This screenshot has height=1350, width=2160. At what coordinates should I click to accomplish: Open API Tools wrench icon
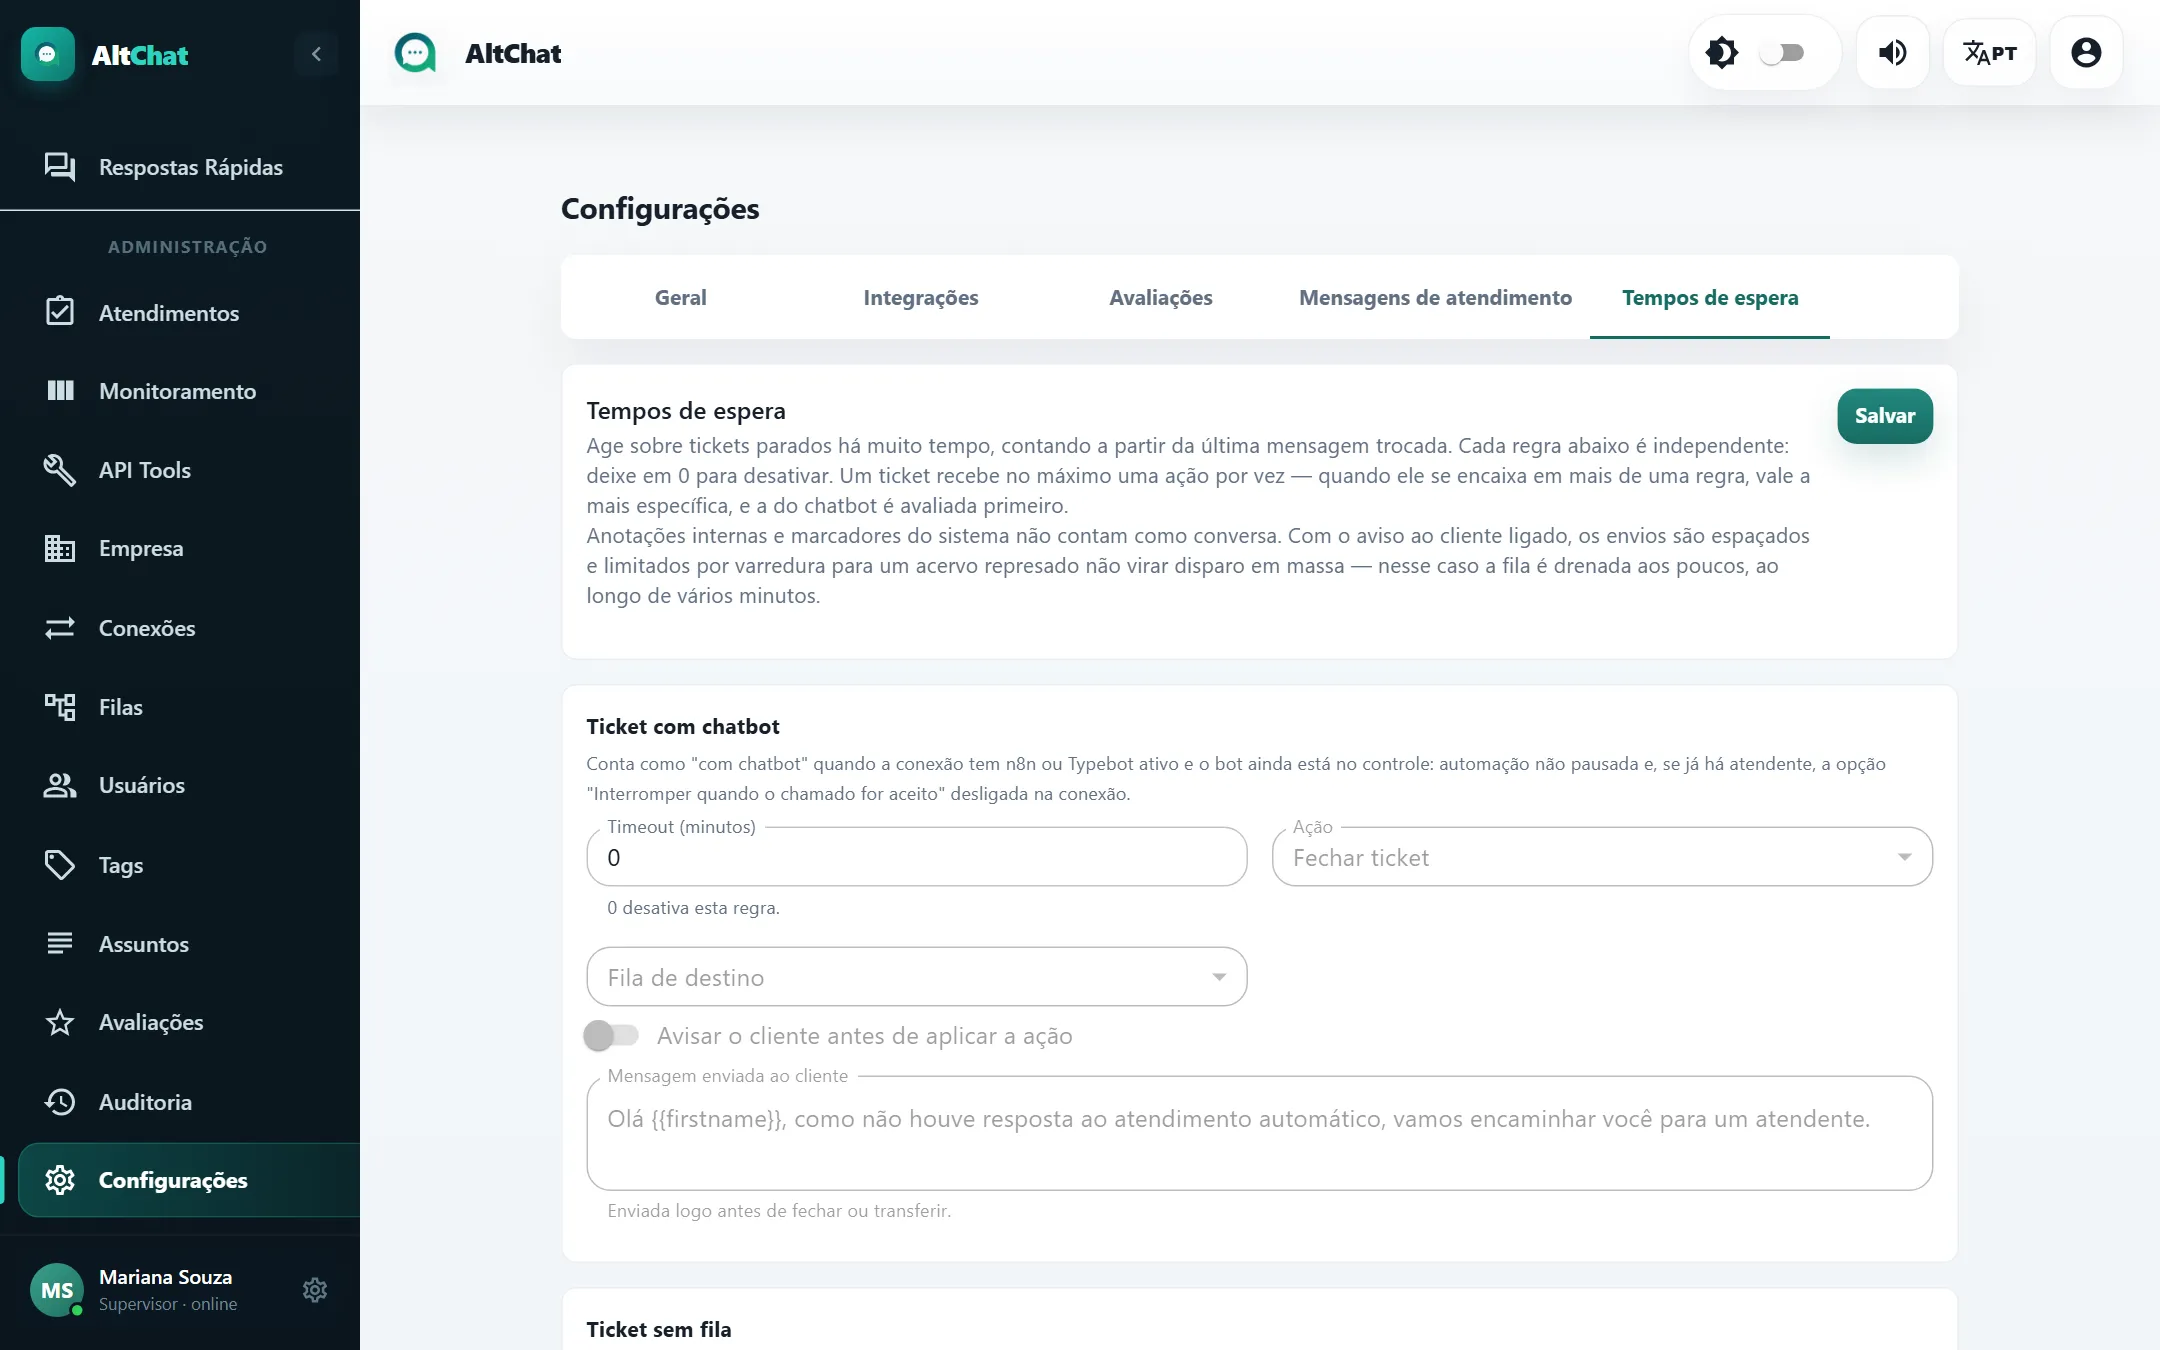(60, 470)
